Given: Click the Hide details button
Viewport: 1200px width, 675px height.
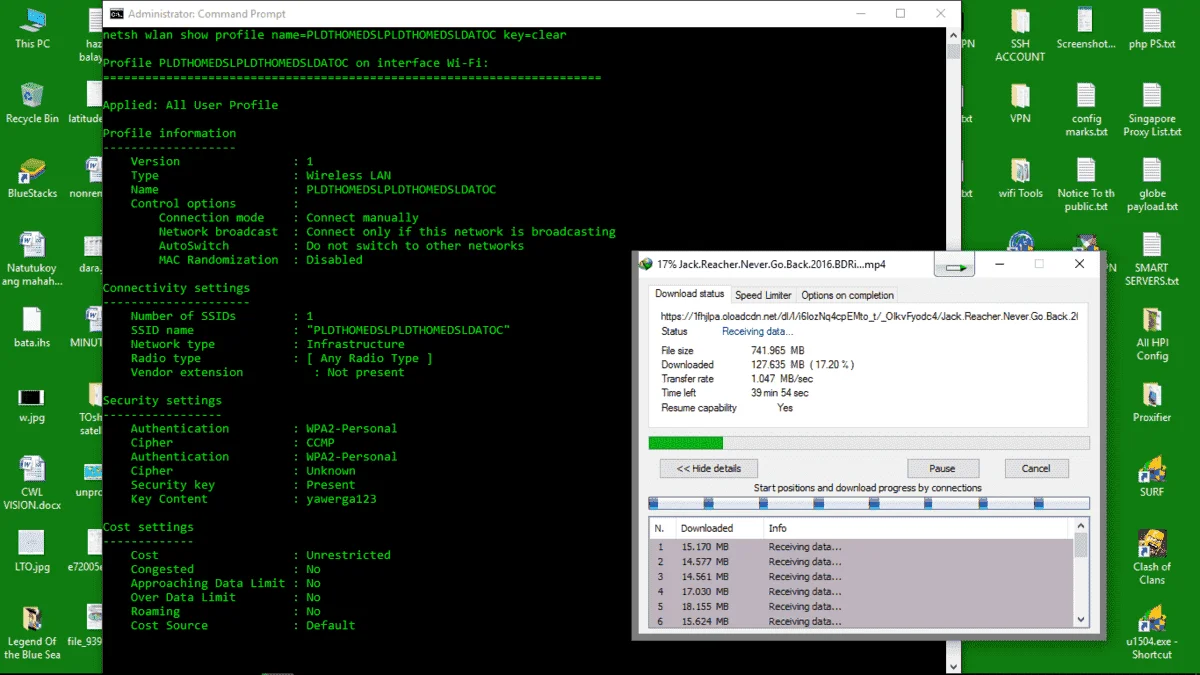Looking at the screenshot, I should (709, 468).
